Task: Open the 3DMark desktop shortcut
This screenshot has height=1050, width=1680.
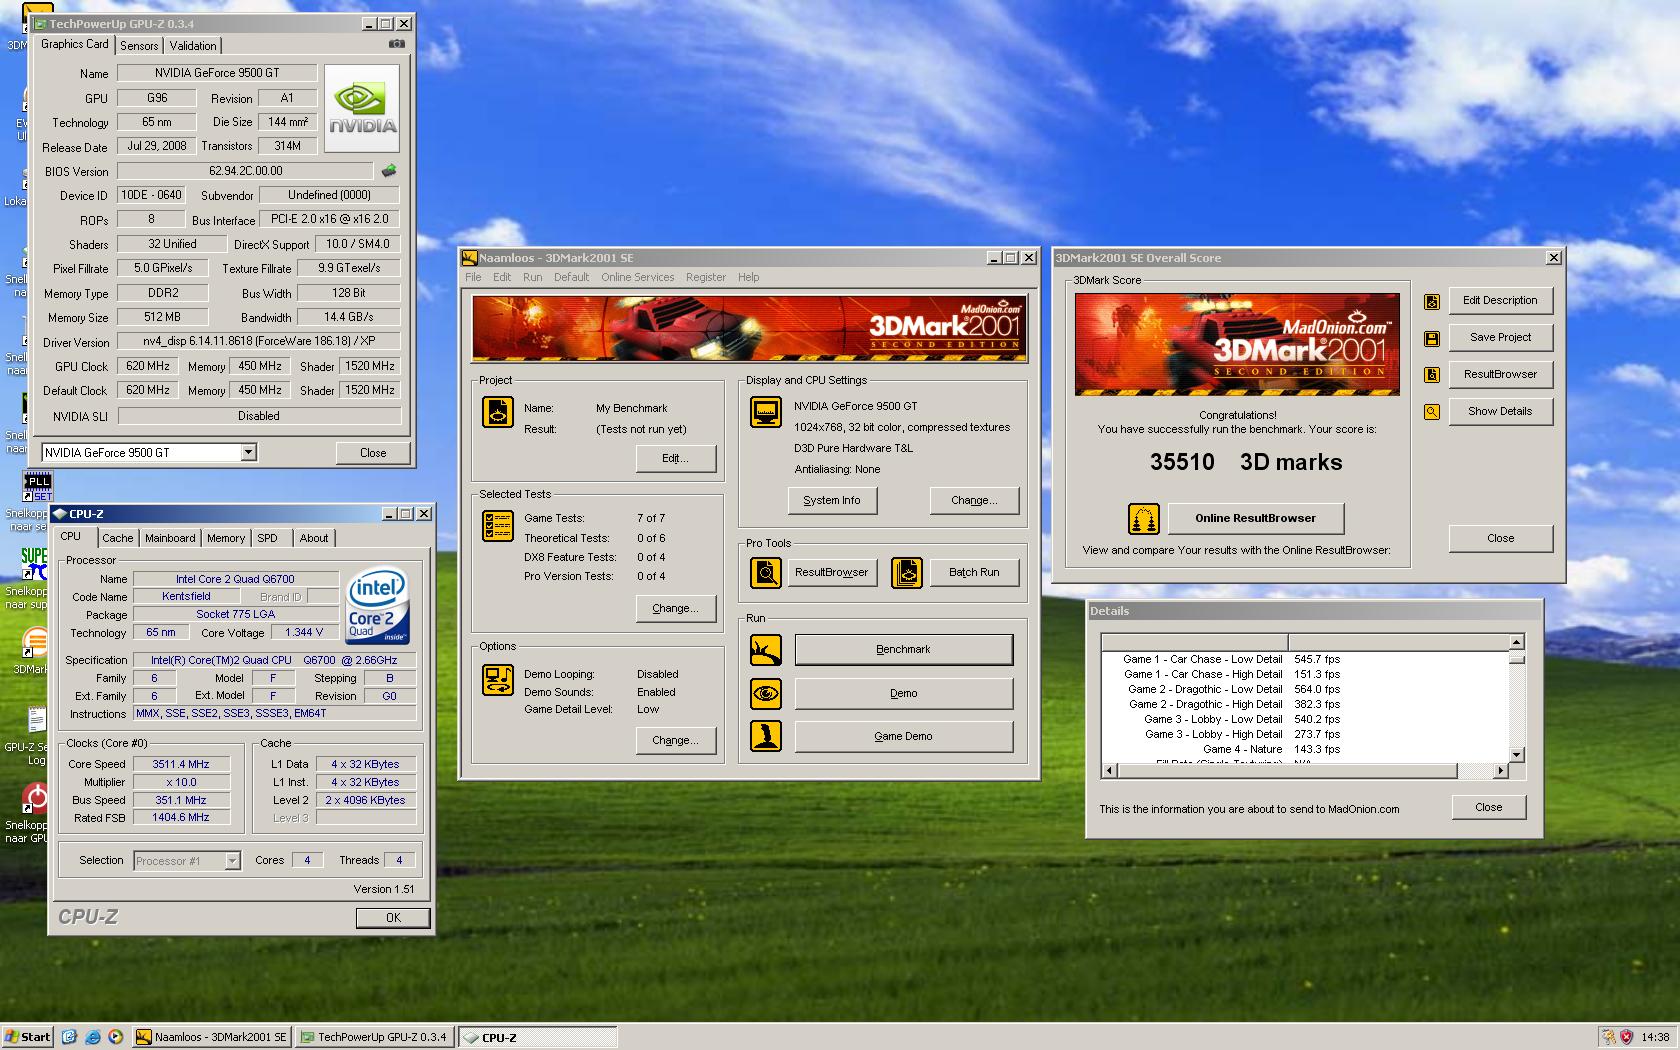Action: [34, 642]
